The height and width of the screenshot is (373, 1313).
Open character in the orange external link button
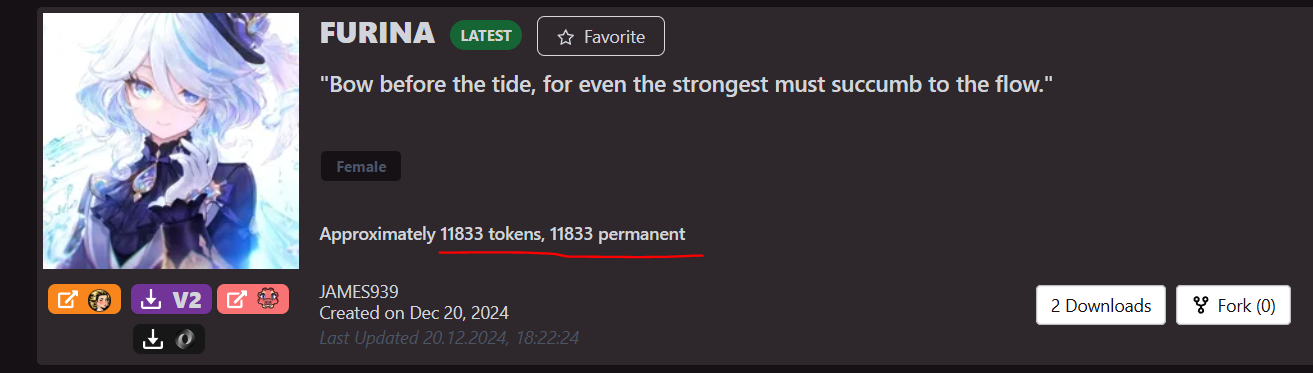(x=85, y=299)
